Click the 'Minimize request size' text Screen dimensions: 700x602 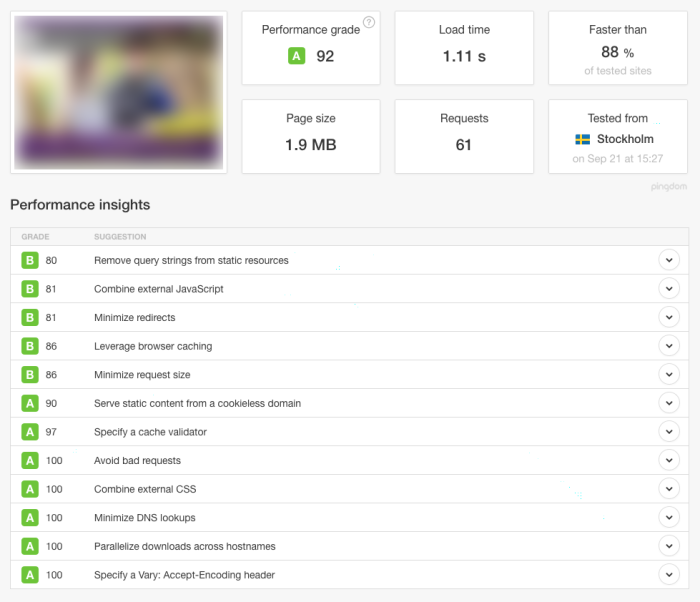[x=142, y=375]
